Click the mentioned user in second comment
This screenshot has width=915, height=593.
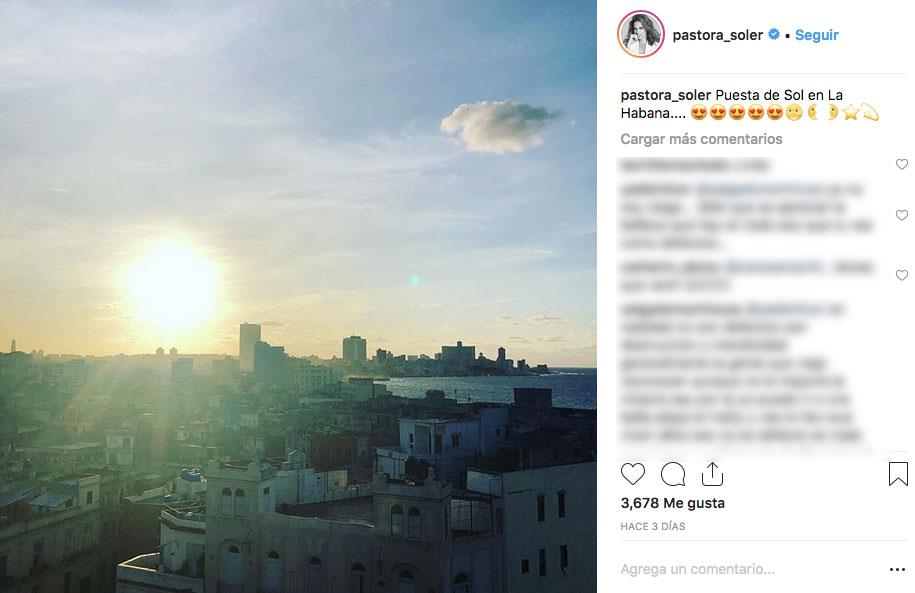[759, 189]
